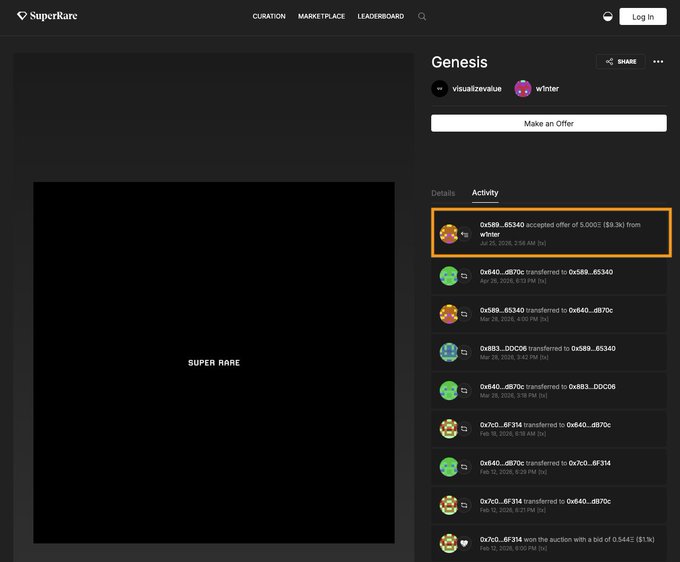Open recipient 0x7c0...6F314 on Feb 12 6:29 PM row
Viewport: 680px width, 562px height.
click(x=589, y=463)
